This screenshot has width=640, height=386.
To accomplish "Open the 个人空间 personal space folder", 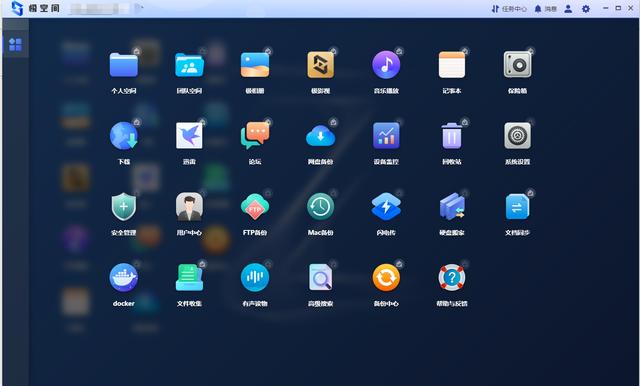I will [x=124, y=65].
